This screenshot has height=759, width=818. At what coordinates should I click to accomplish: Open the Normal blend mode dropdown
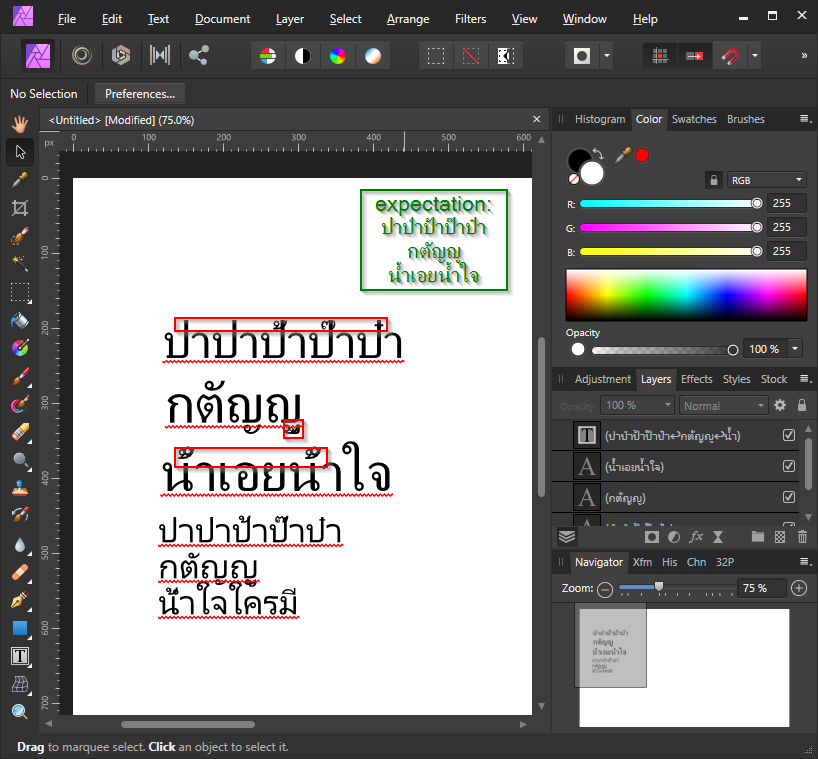tap(724, 405)
